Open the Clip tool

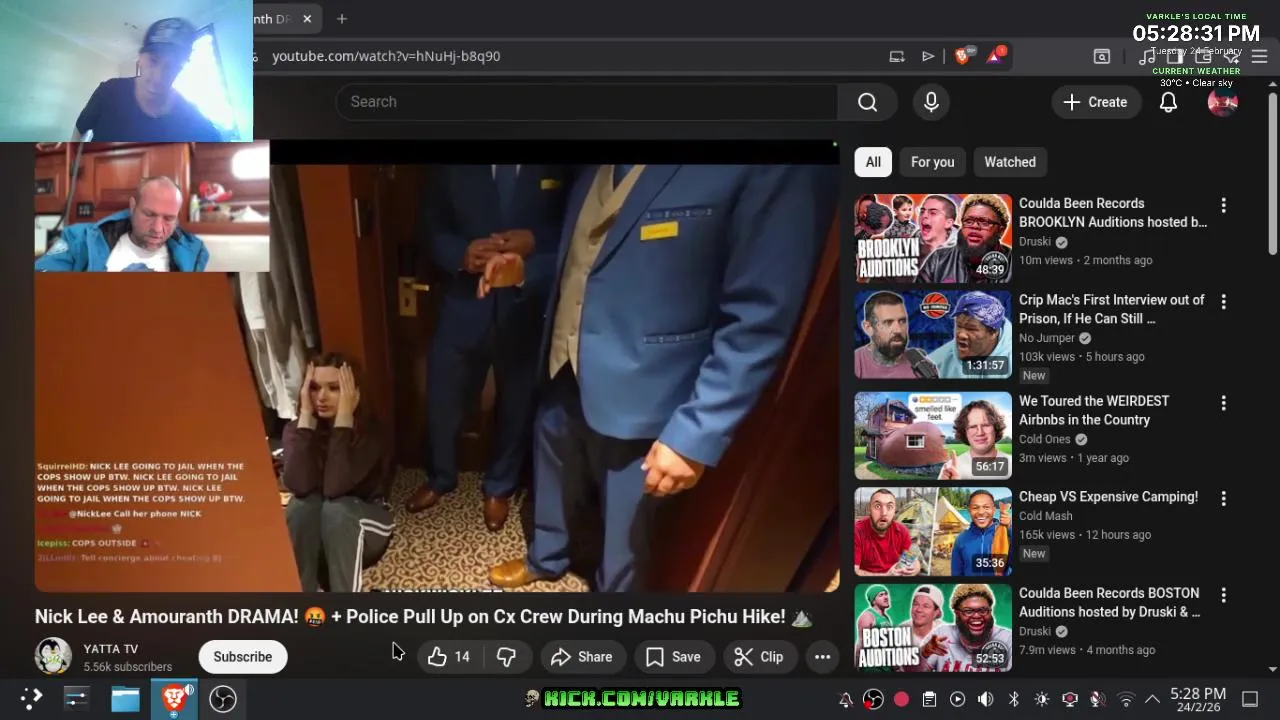tap(758, 657)
